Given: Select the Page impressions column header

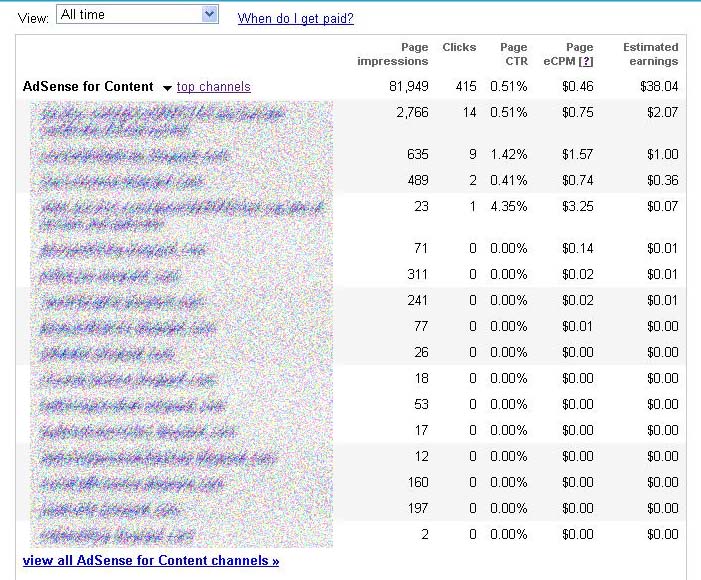Looking at the screenshot, I should point(393,54).
